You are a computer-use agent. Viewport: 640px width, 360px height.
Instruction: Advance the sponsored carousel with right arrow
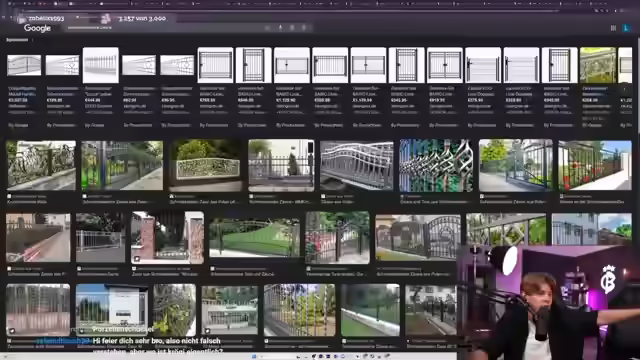pyautogui.click(x=624, y=89)
